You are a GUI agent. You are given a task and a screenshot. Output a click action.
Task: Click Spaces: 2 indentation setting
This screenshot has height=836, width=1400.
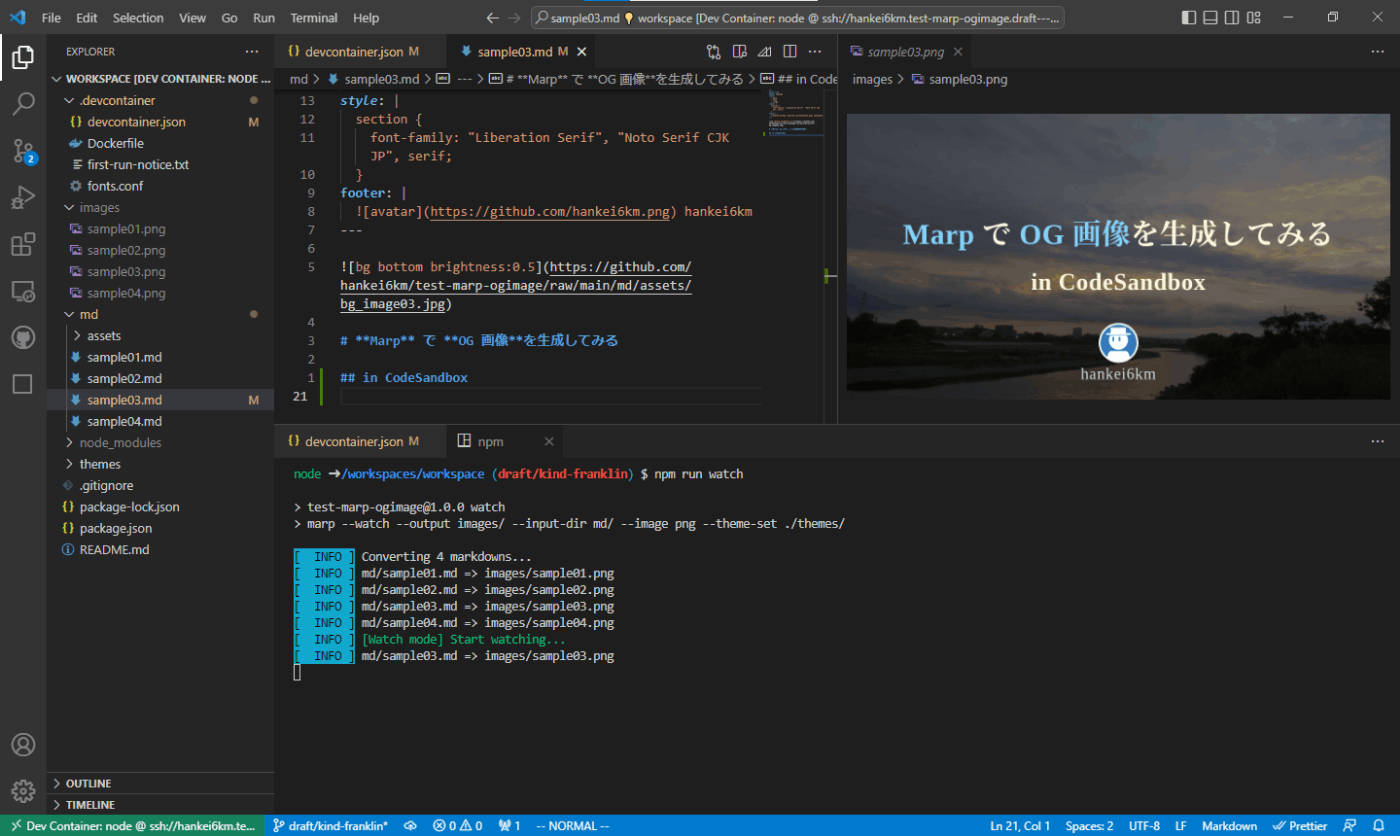[x=1089, y=826]
